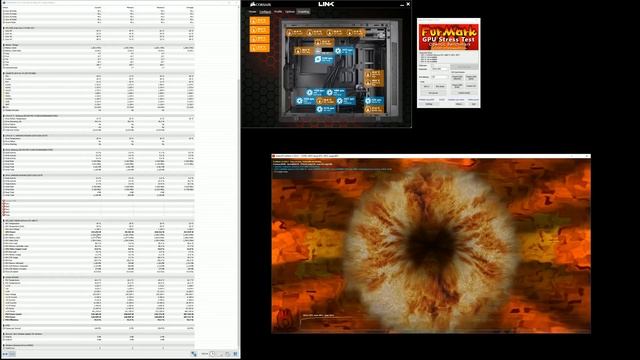Click the GPU-Z button in FurMark
This screenshot has height=360, width=640.
coord(427,86)
